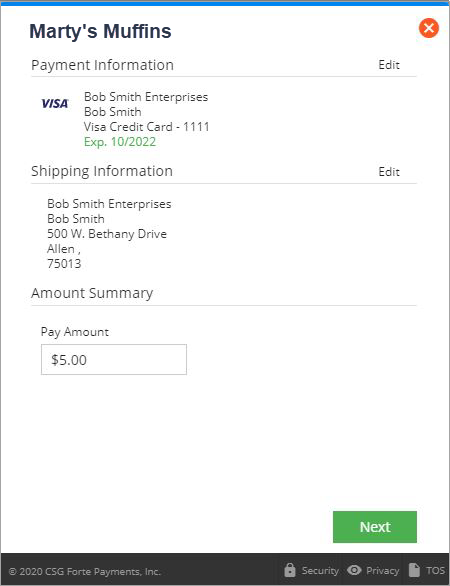Open the Security footer link
Viewport: 450px width, 586px height.
point(320,571)
